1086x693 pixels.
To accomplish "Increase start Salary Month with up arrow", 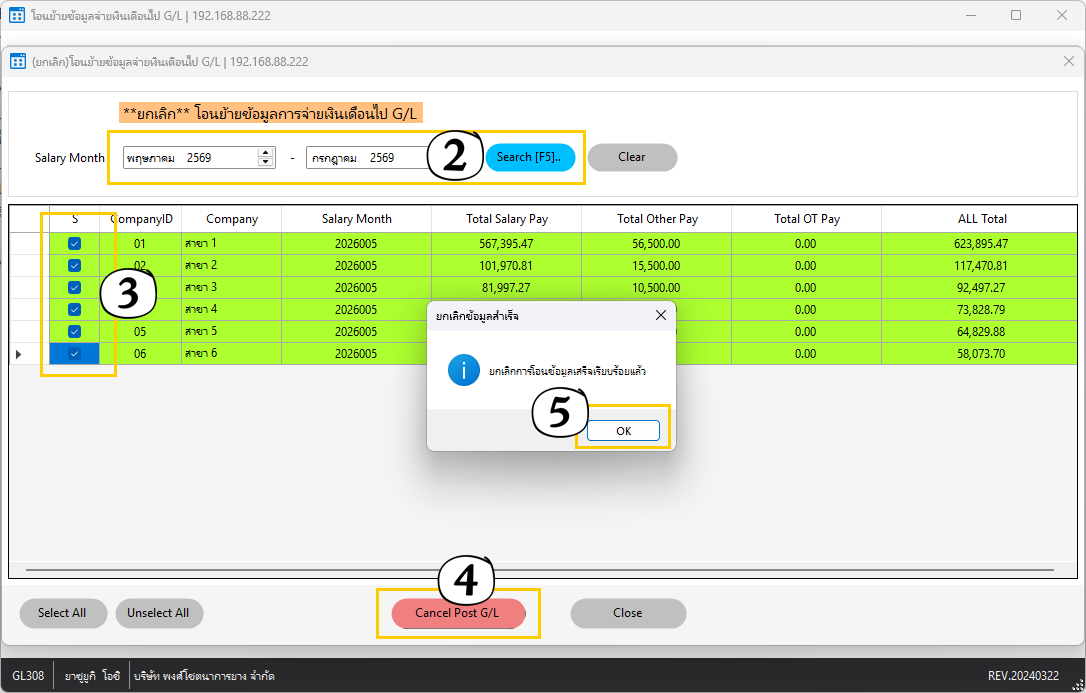I will [265, 153].
